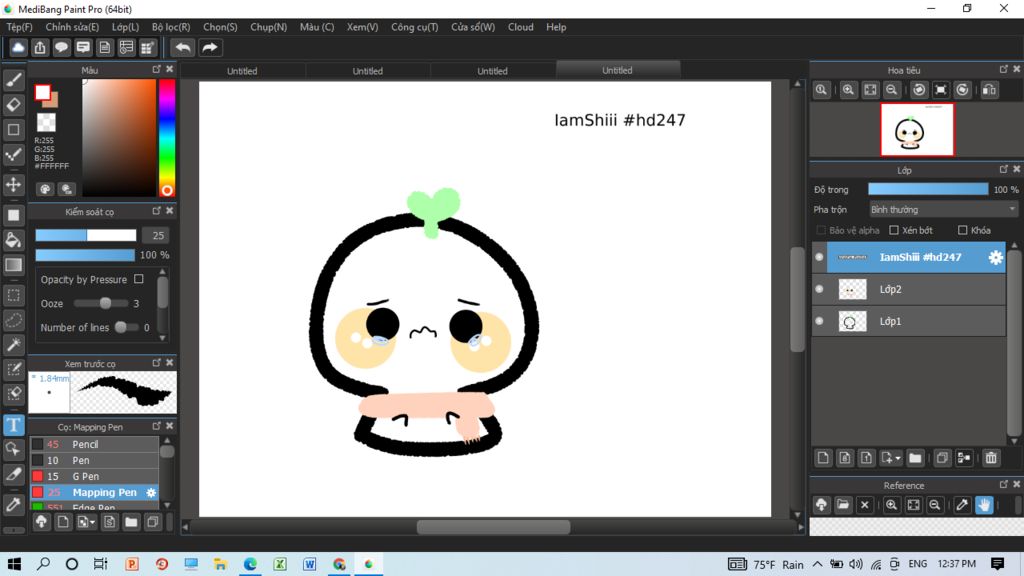Open Excel from the taskbar

point(280,564)
